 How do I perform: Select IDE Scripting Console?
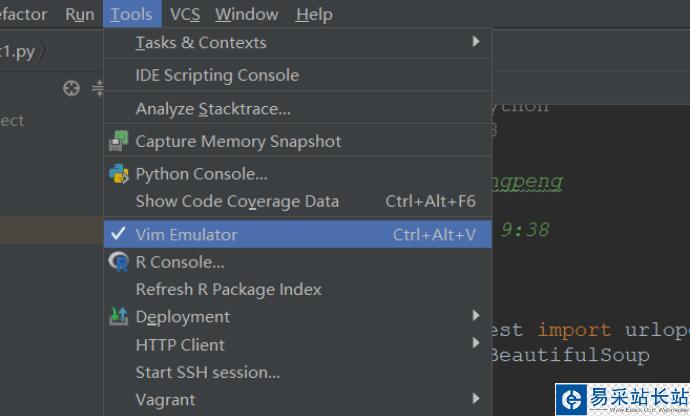pyautogui.click(x=217, y=75)
